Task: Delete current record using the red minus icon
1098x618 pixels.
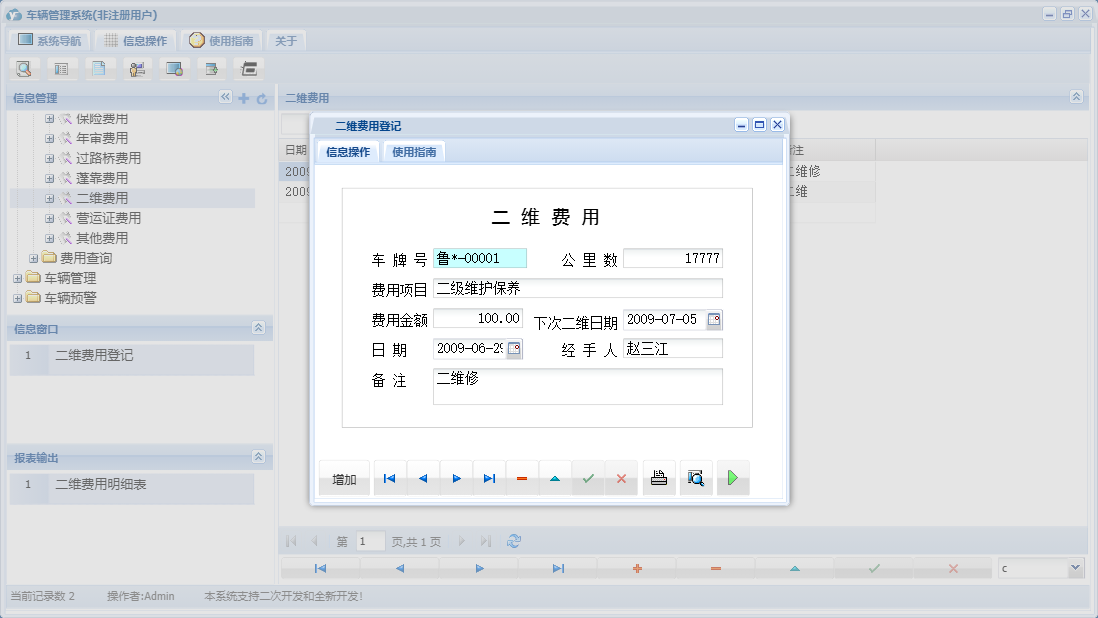Action: click(521, 478)
